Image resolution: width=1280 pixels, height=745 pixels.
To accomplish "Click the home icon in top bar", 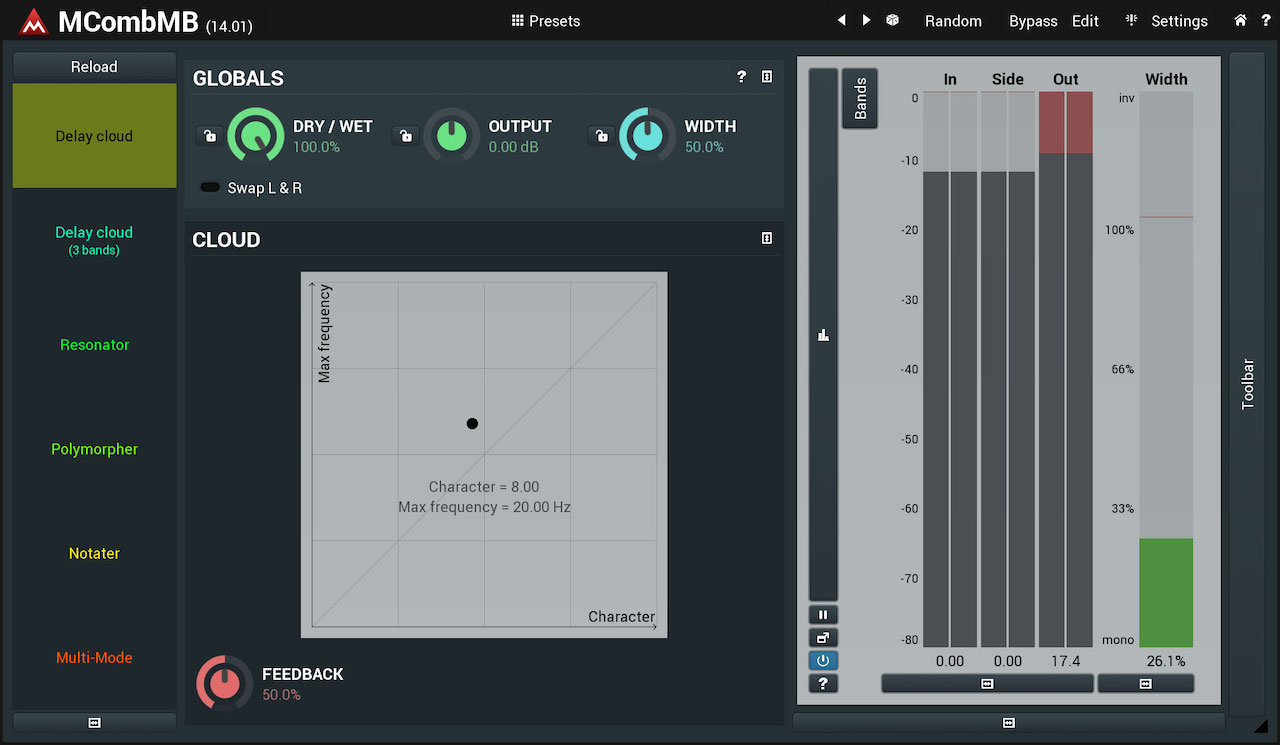I will 1240,20.
